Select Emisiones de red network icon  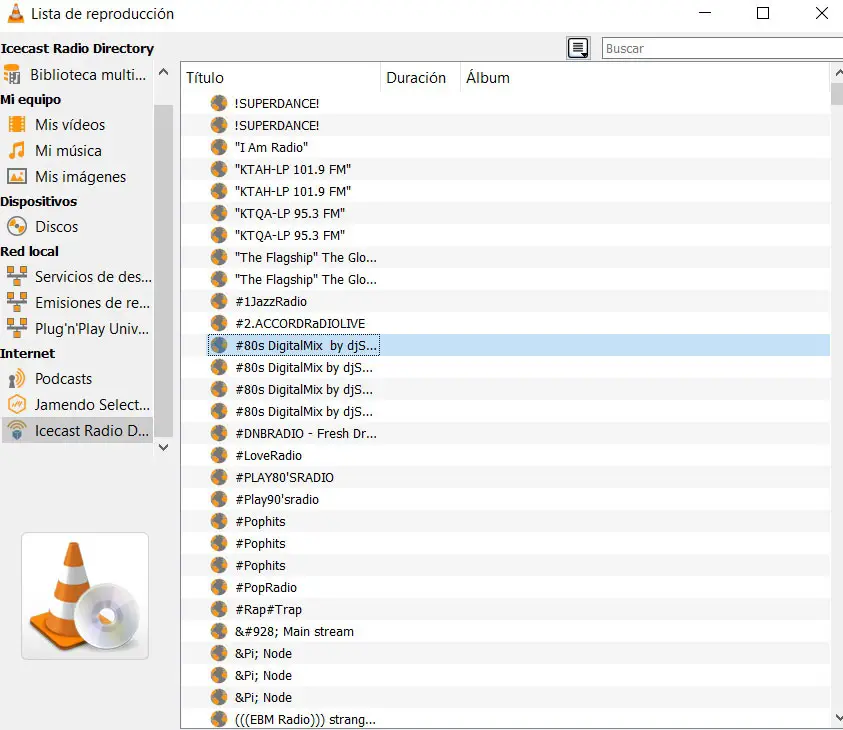pyautogui.click(x=17, y=302)
